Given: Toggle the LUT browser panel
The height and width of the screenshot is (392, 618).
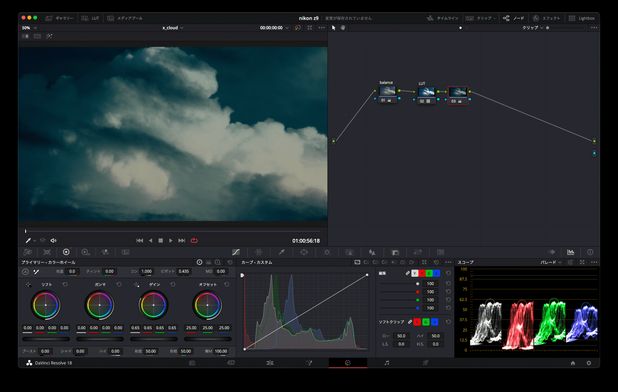Looking at the screenshot, I should point(90,18).
